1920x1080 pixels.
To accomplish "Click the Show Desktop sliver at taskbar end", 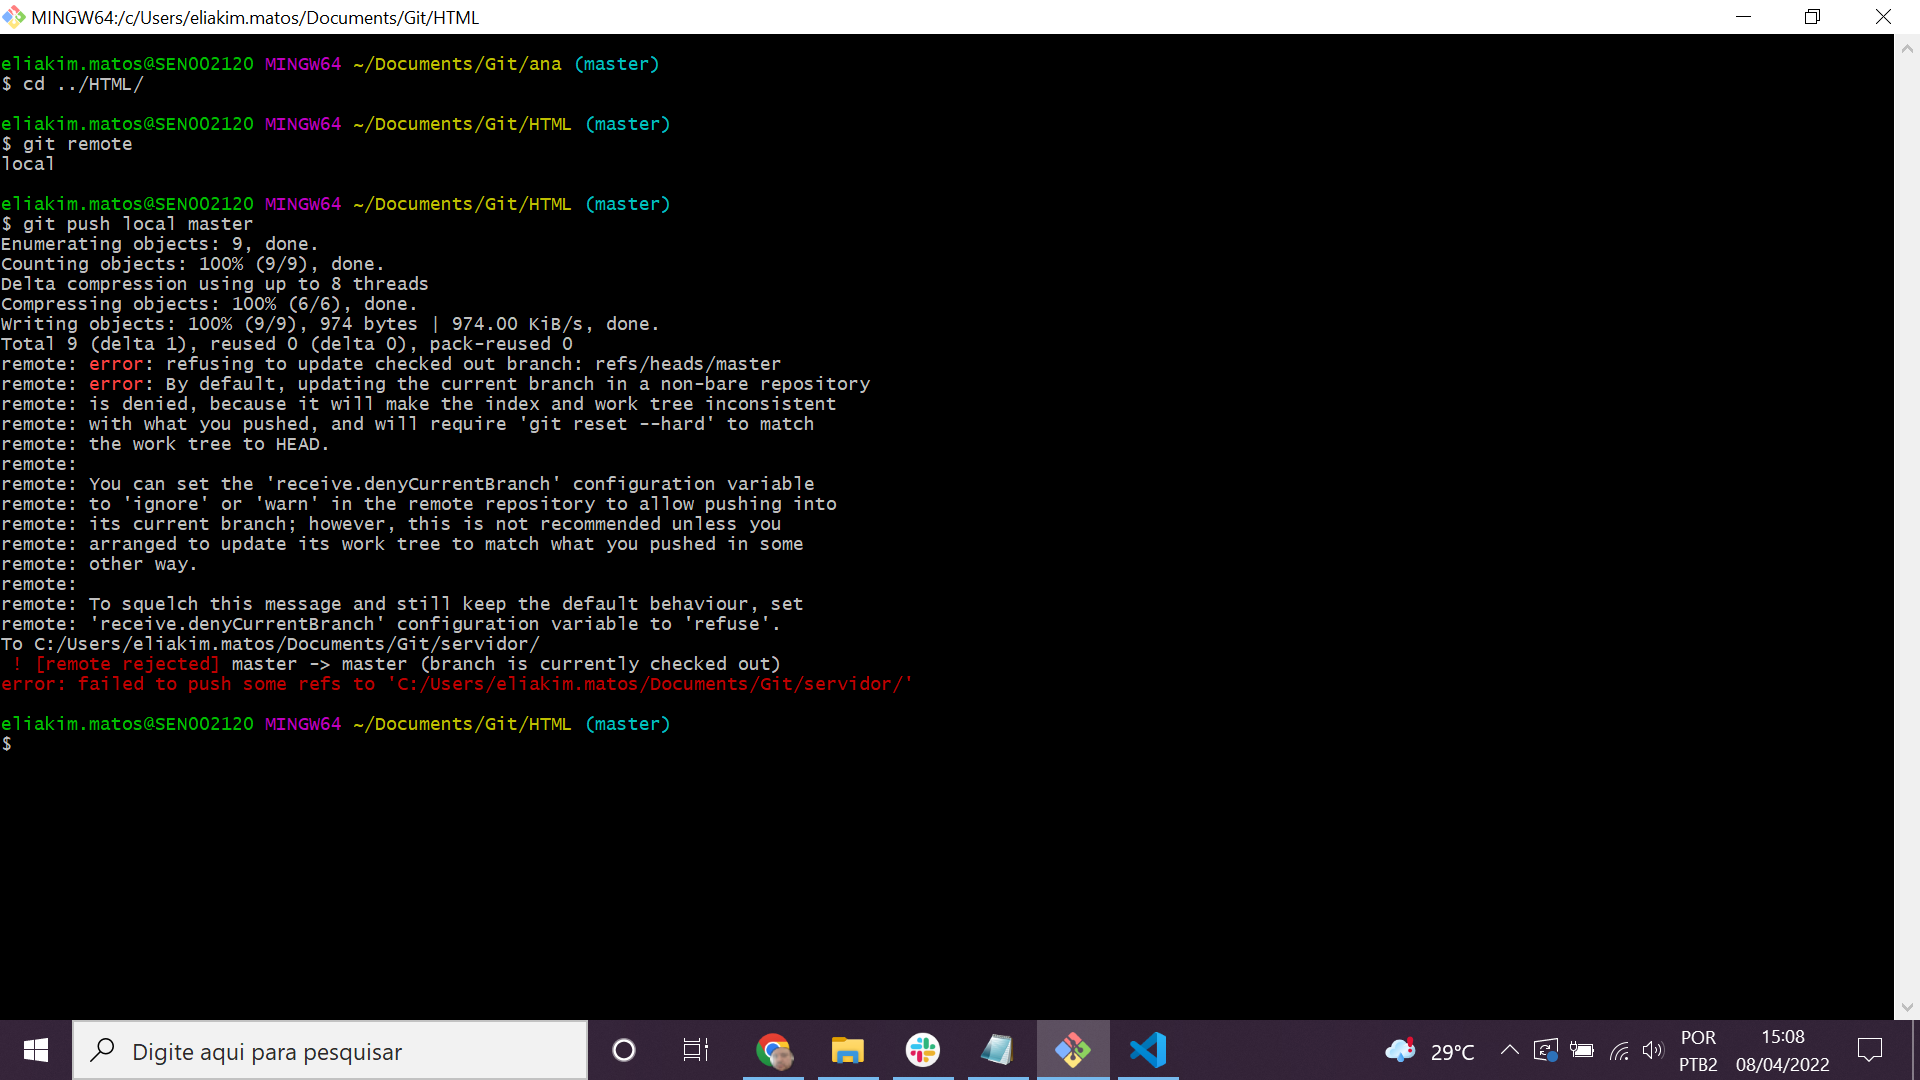I will coord(1916,1050).
